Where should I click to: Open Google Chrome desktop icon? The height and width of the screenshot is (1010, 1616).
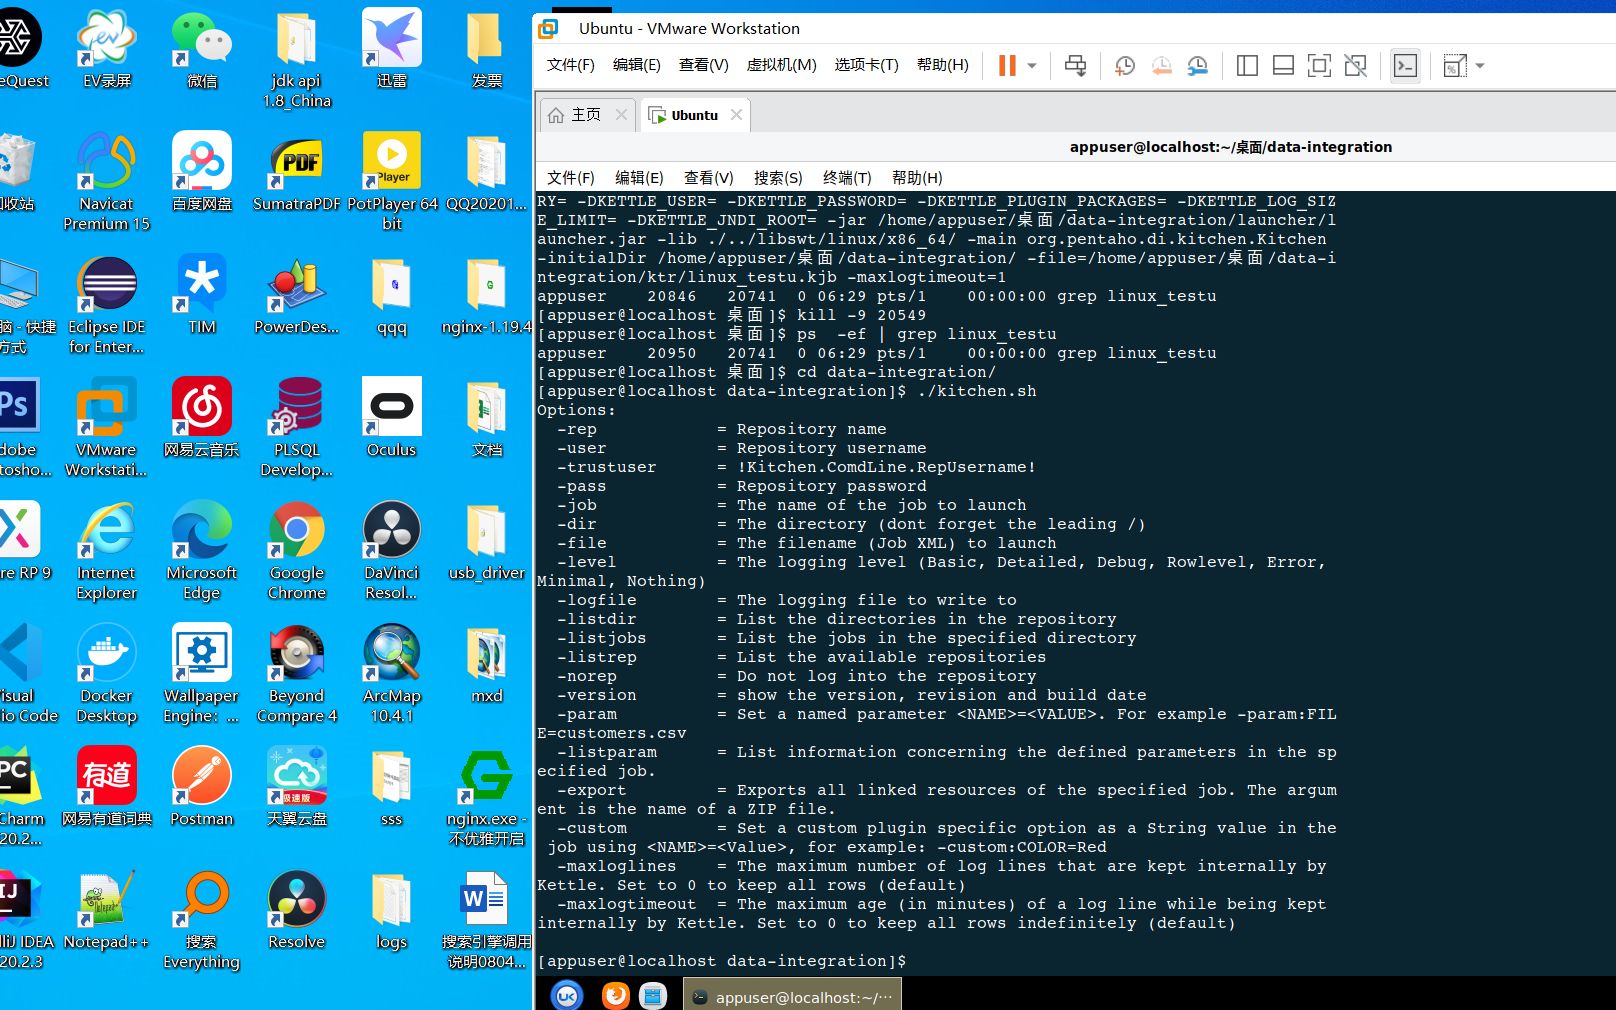pyautogui.click(x=297, y=551)
